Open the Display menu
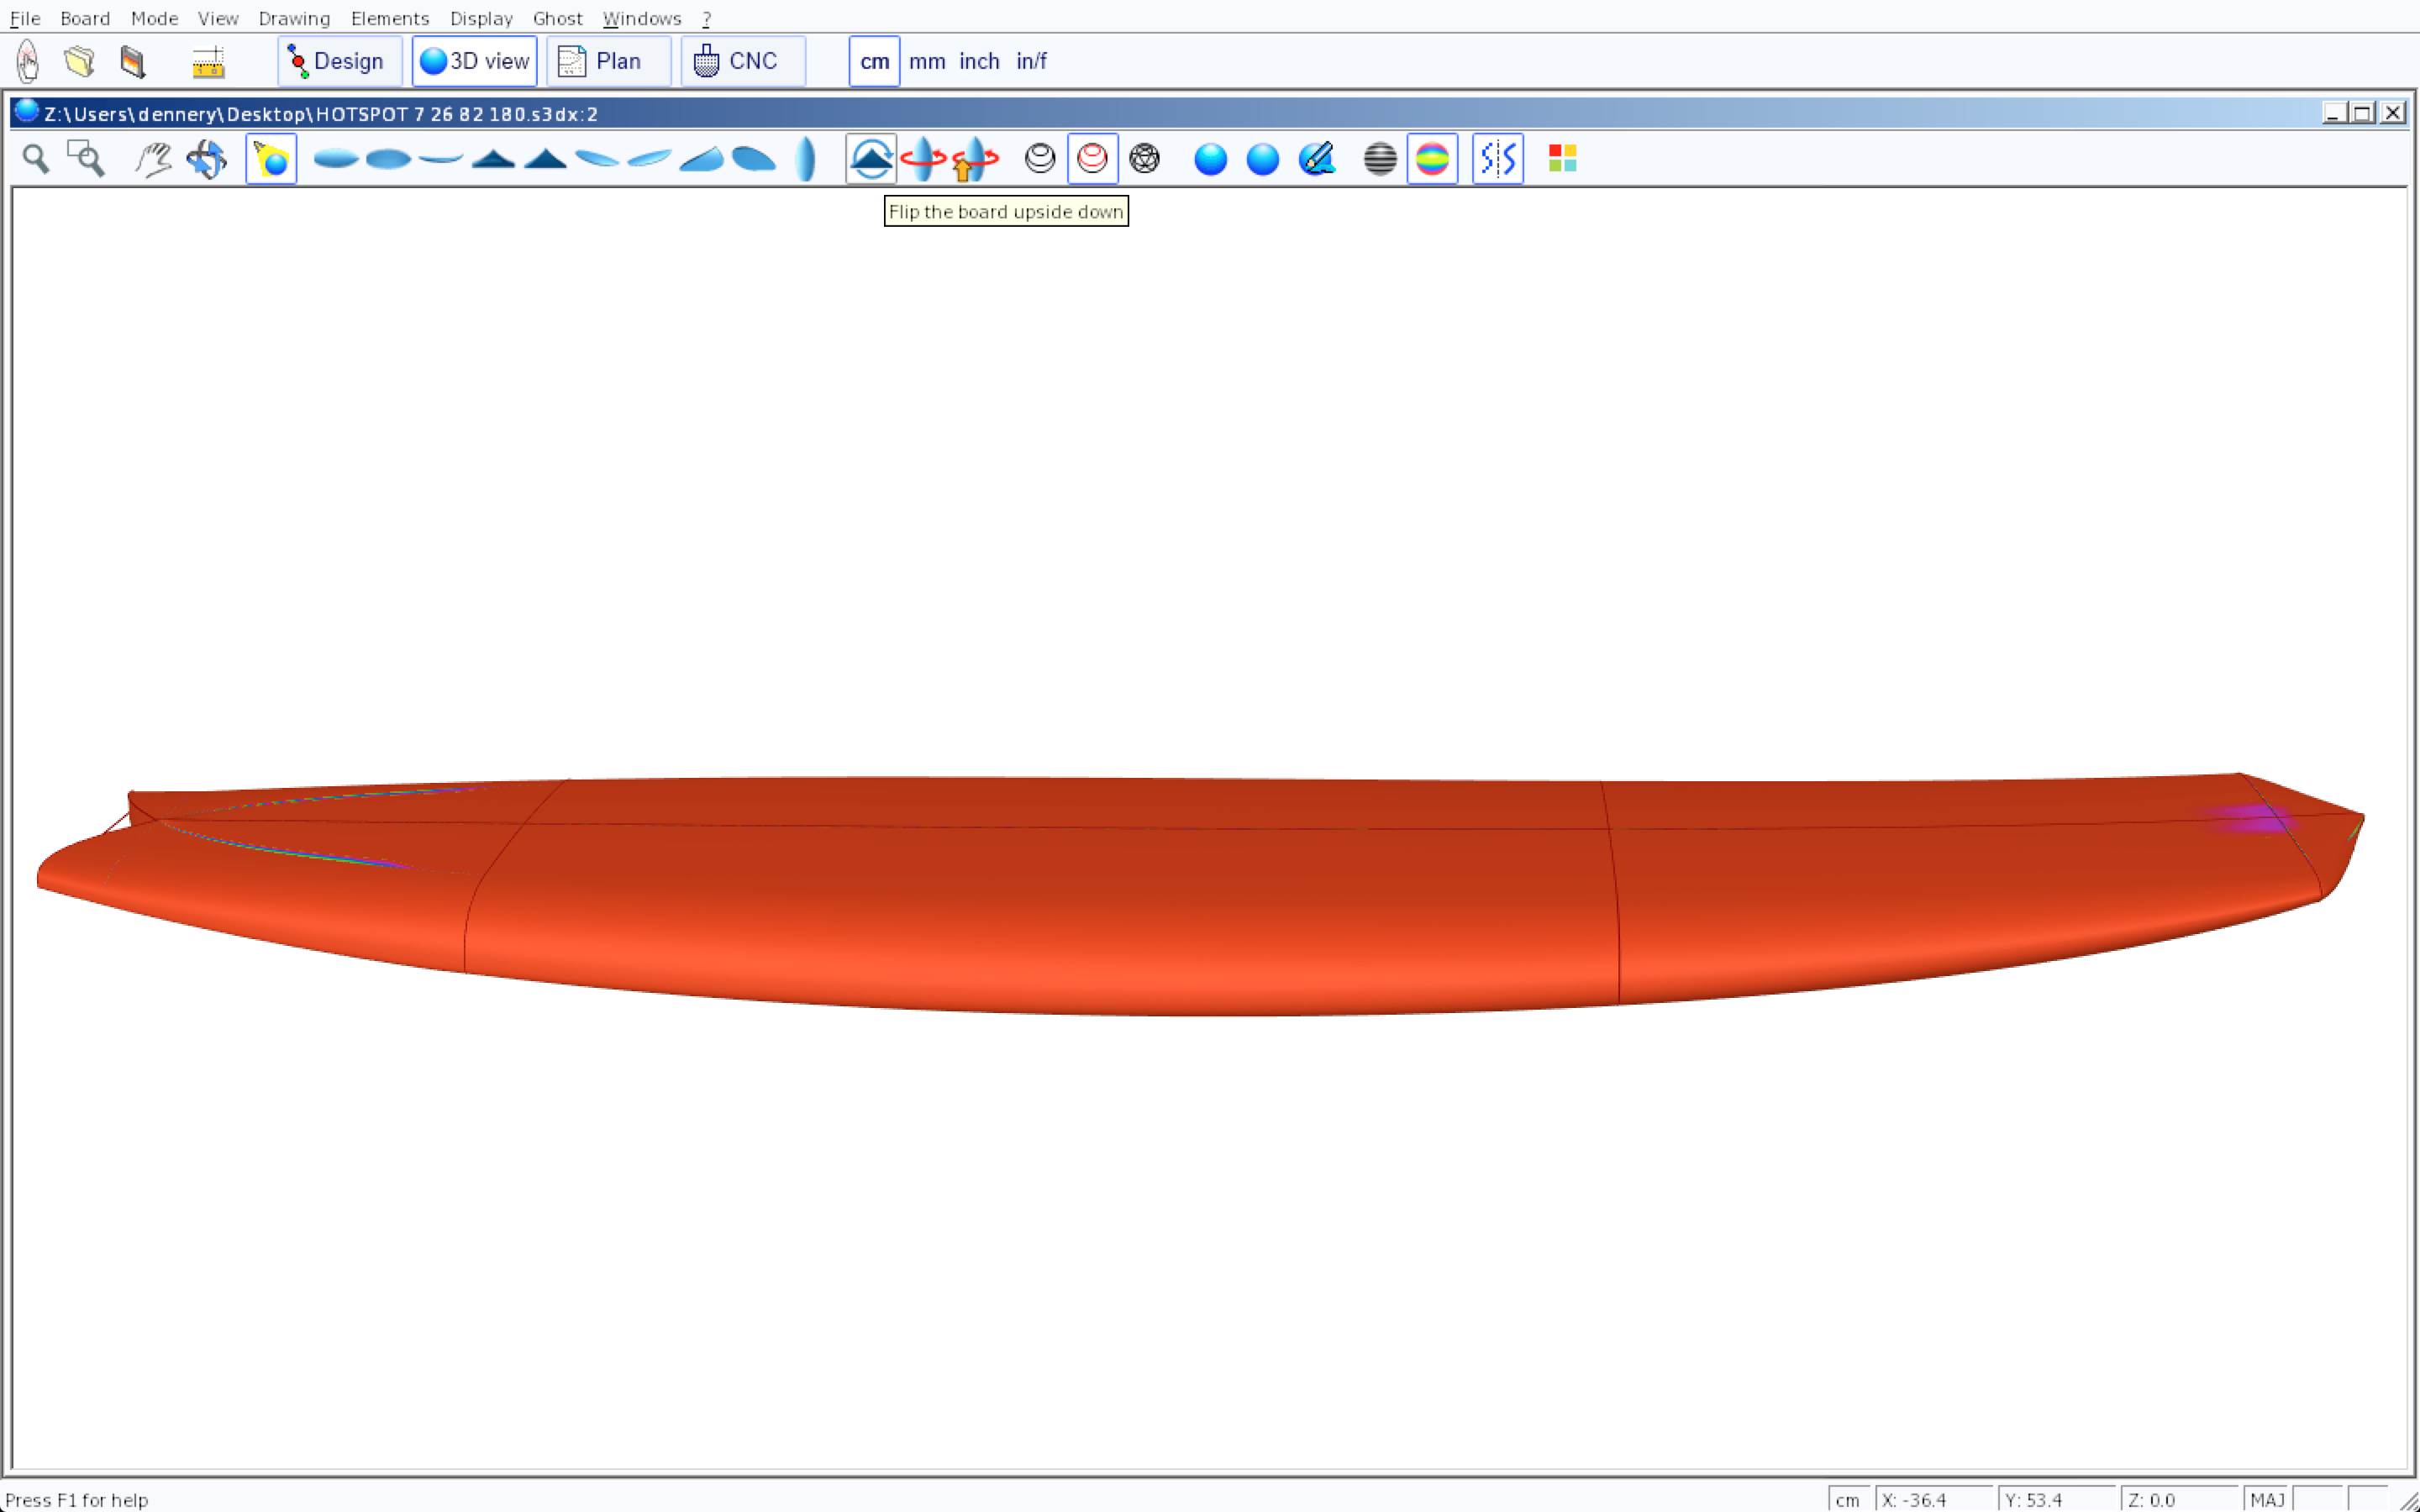The height and width of the screenshot is (1512, 2420). tap(481, 18)
